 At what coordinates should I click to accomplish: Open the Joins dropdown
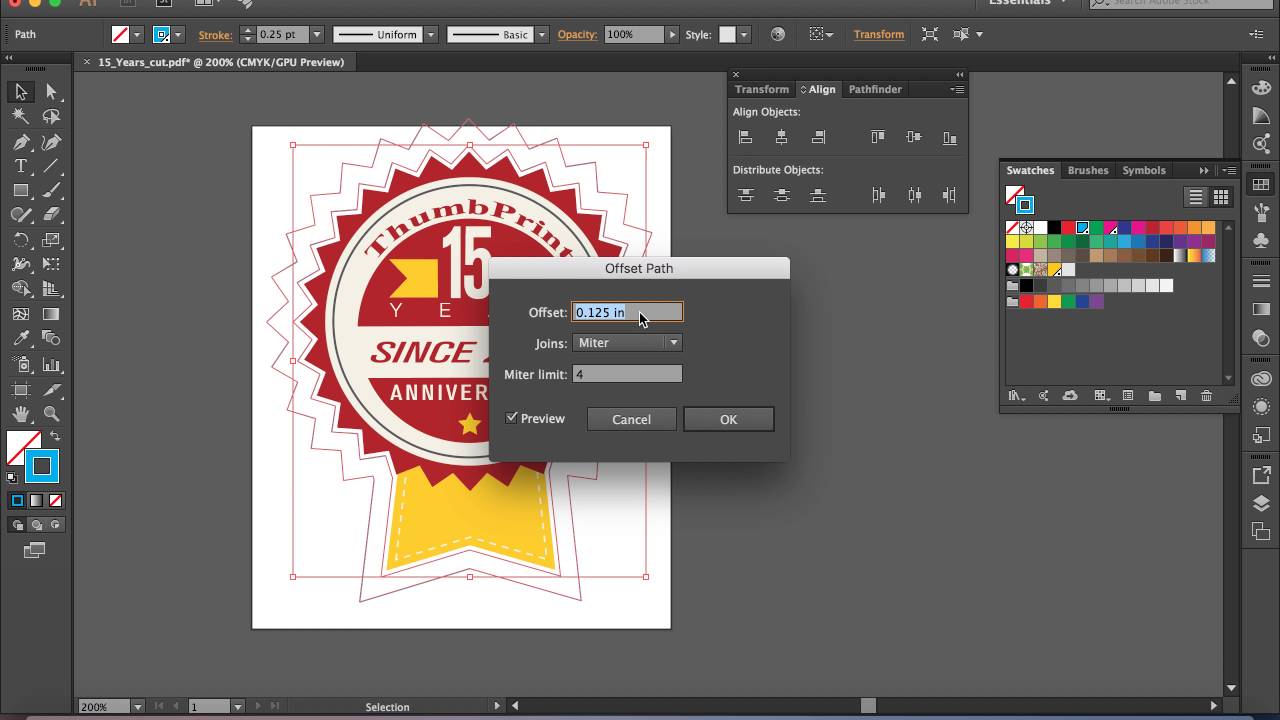coord(627,343)
